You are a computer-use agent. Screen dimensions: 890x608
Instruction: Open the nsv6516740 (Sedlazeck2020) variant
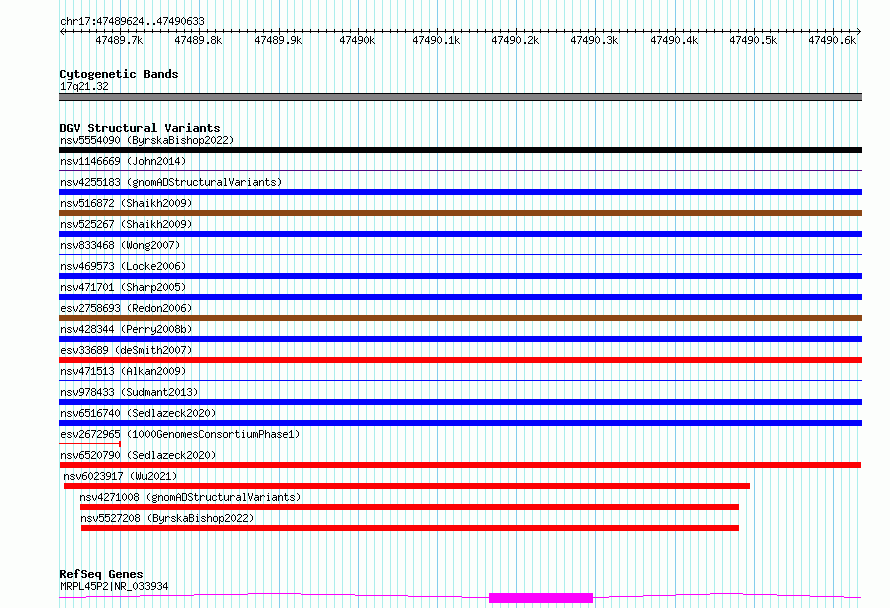[x=138, y=413]
